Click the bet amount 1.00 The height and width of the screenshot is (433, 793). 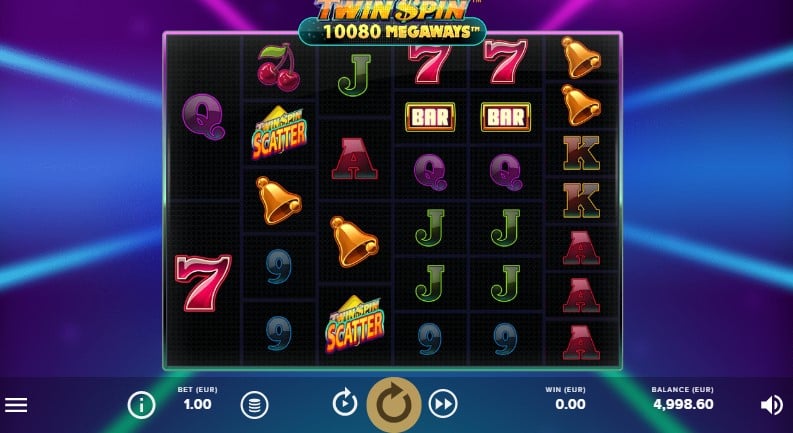coord(197,404)
